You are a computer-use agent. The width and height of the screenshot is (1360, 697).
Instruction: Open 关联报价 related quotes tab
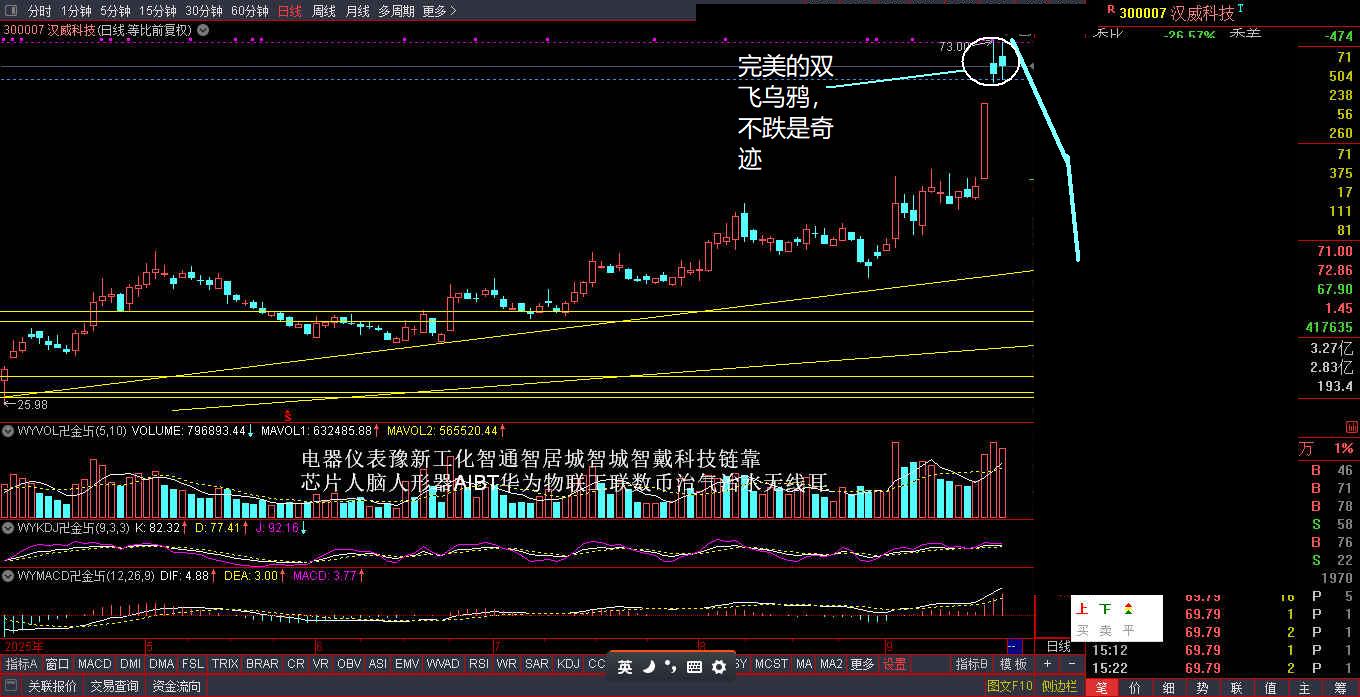pos(52,686)
